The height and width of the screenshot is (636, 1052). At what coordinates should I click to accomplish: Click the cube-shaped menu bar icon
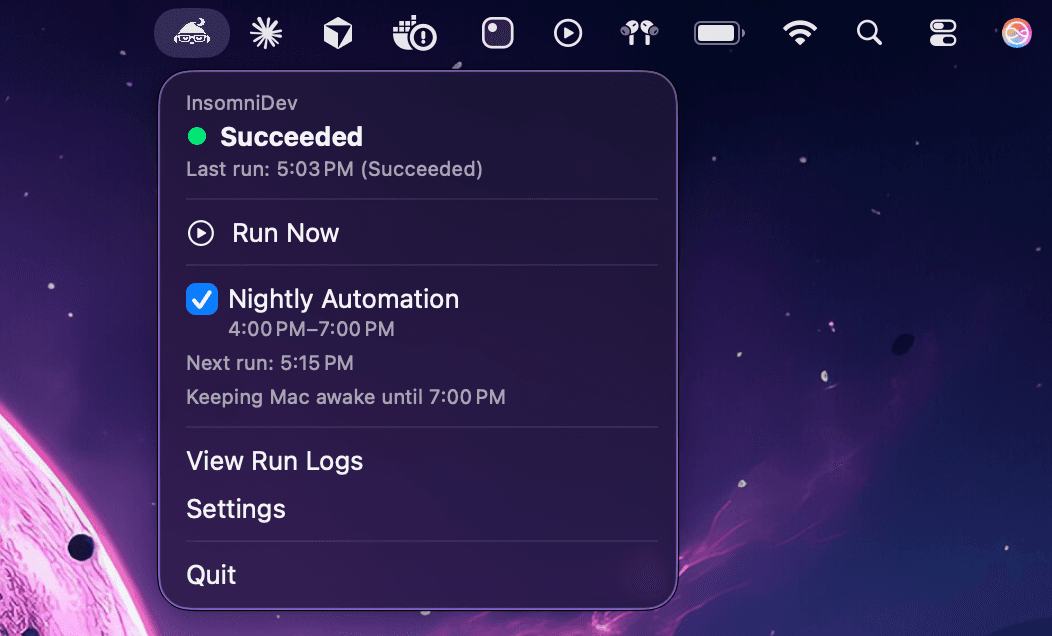point(337,32)
